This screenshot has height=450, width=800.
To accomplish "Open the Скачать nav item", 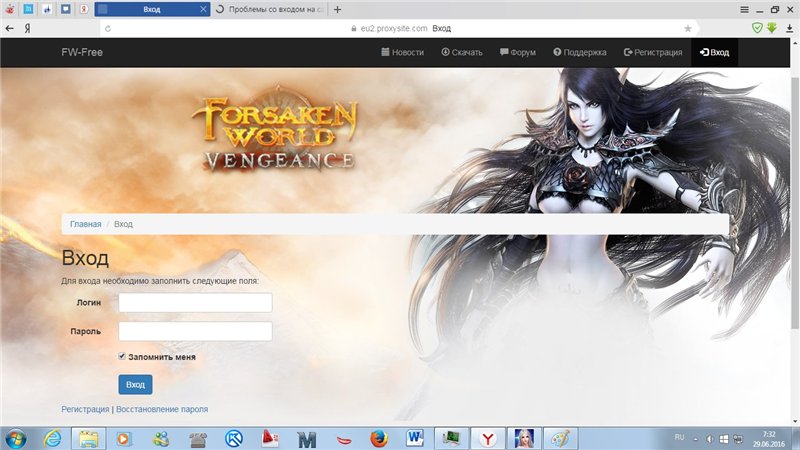I will pyautogui.click(x=462, y=52).
